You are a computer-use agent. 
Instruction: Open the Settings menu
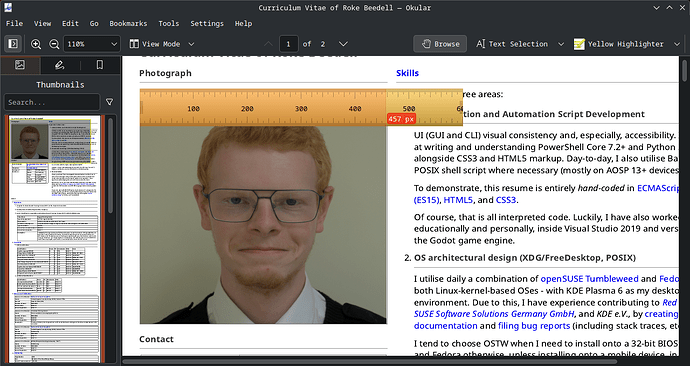pyautogui.click(x=207, y=23)
